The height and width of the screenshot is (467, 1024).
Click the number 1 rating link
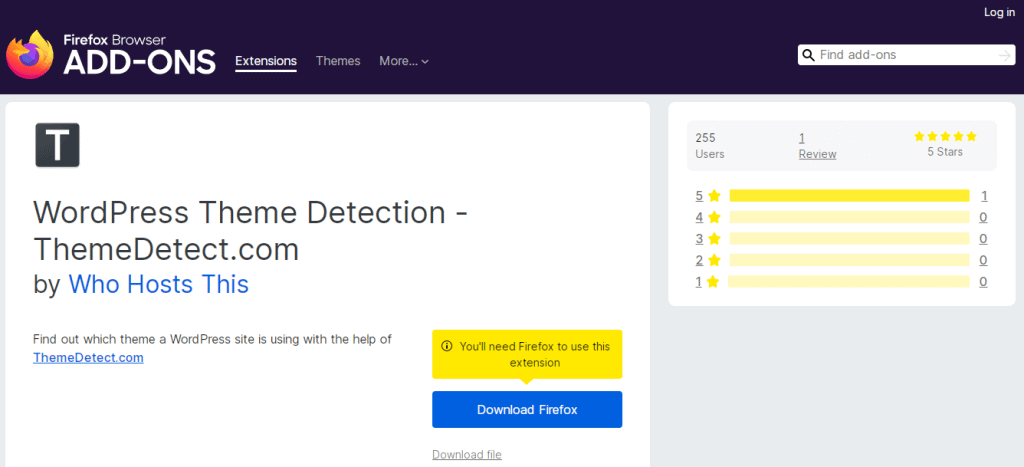(x=699, y=282)
